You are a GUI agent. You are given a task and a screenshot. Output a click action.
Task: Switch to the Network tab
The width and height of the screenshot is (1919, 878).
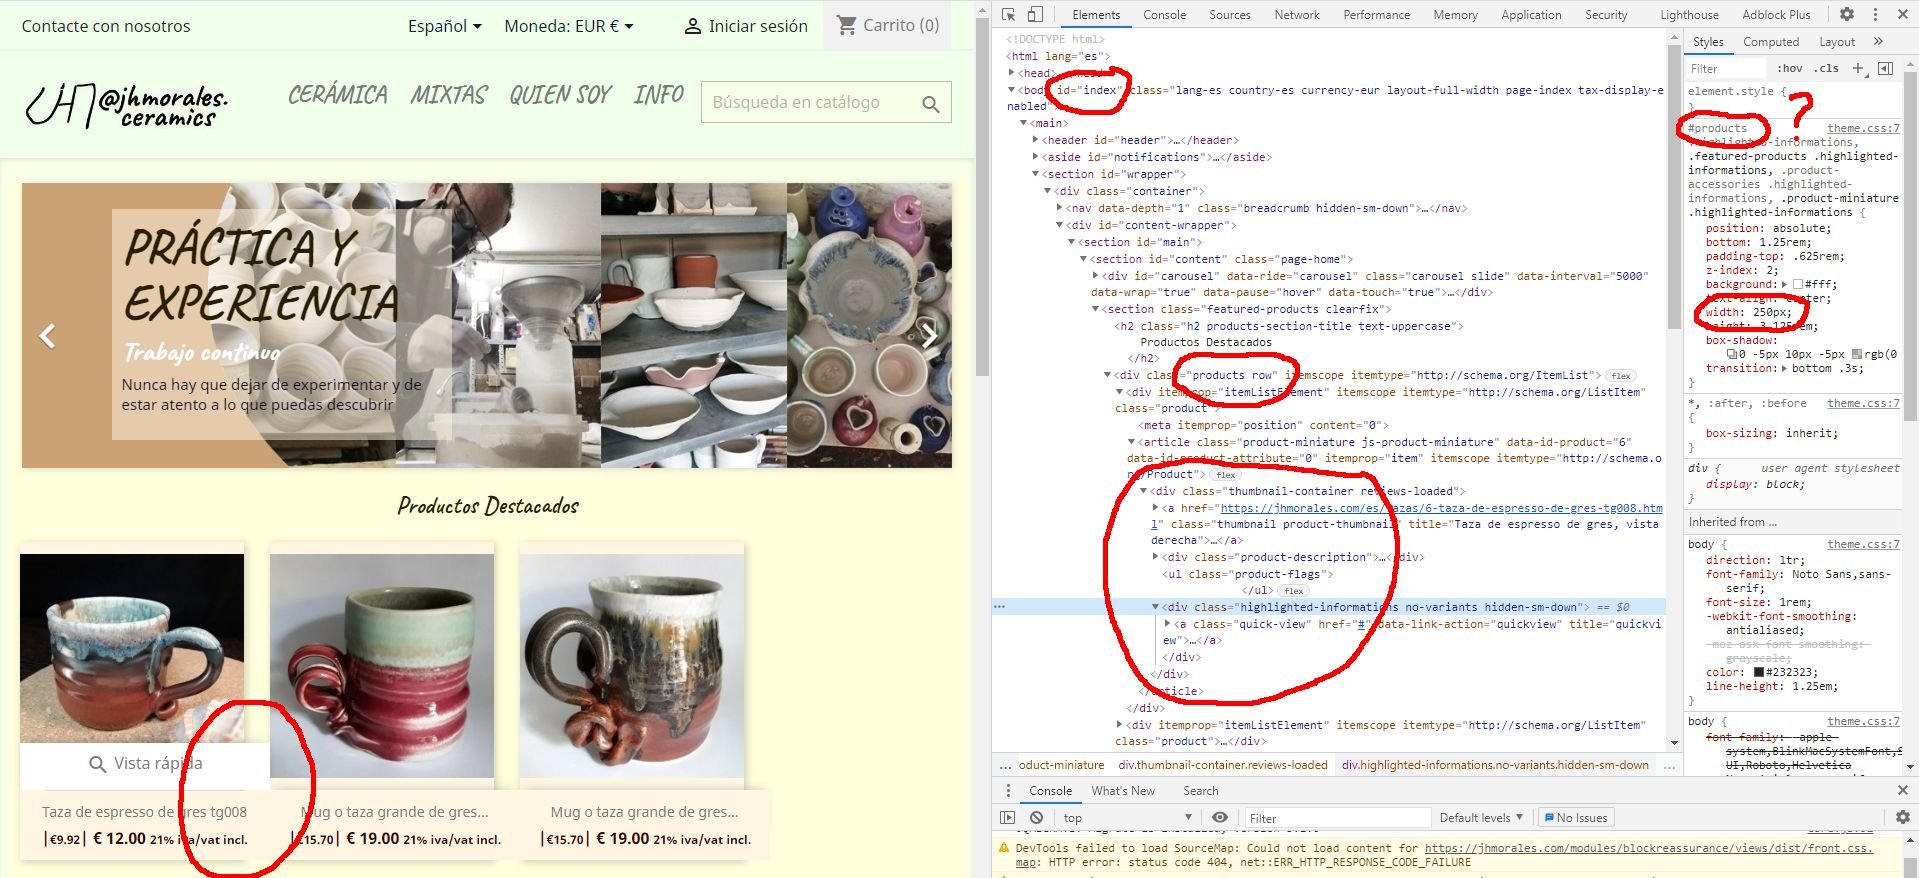pyautogui.click(x=1297, y=15)
